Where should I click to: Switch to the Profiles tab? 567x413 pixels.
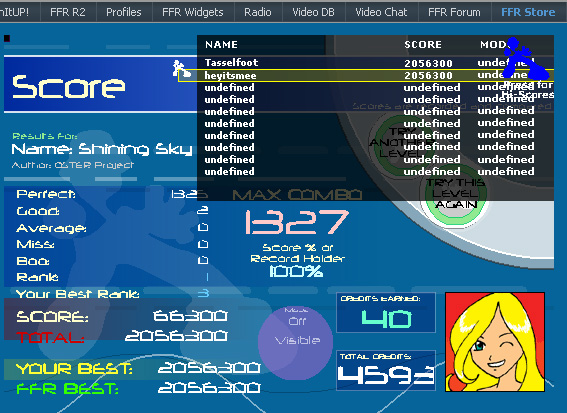coord(124,12)
